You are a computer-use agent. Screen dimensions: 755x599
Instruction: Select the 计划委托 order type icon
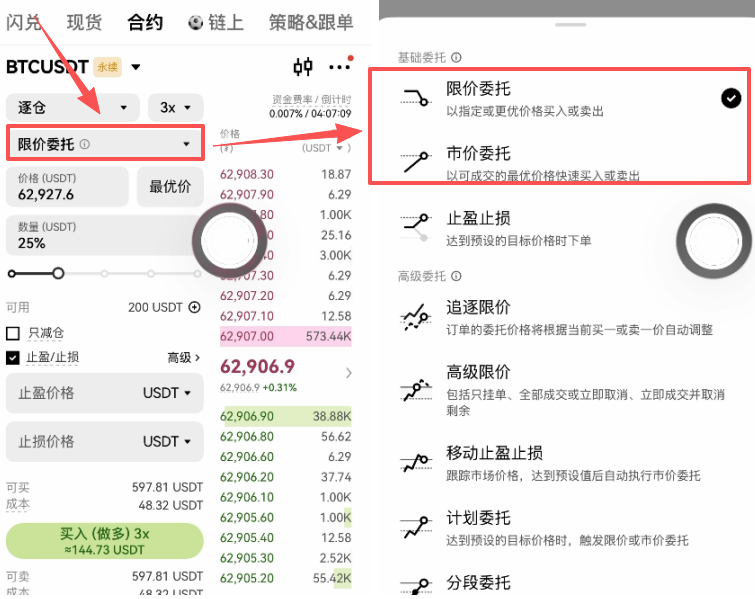click(x=416, y=527)
